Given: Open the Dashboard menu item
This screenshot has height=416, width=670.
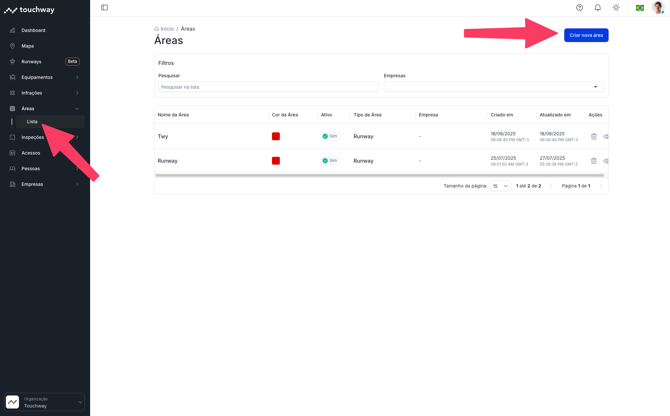Looking at the screenshot, I should [33, 30].
